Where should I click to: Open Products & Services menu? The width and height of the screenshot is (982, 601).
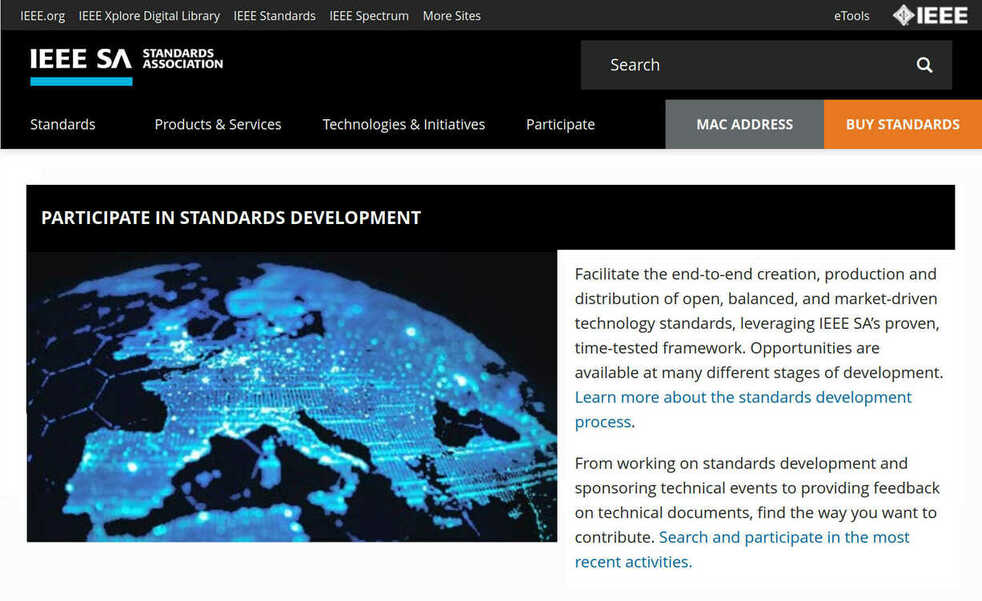218,124
